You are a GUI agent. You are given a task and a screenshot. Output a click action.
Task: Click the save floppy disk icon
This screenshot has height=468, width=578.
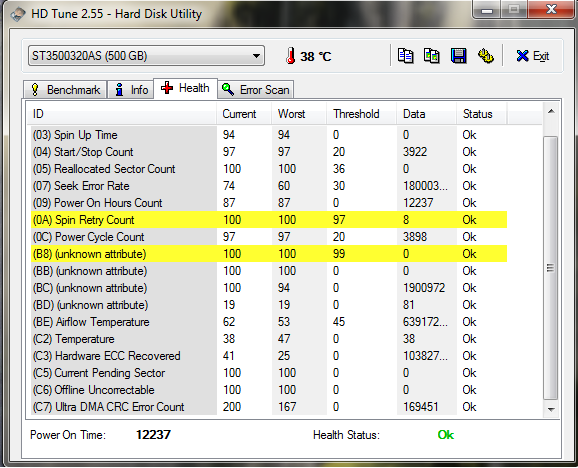[x=459, y=56]
